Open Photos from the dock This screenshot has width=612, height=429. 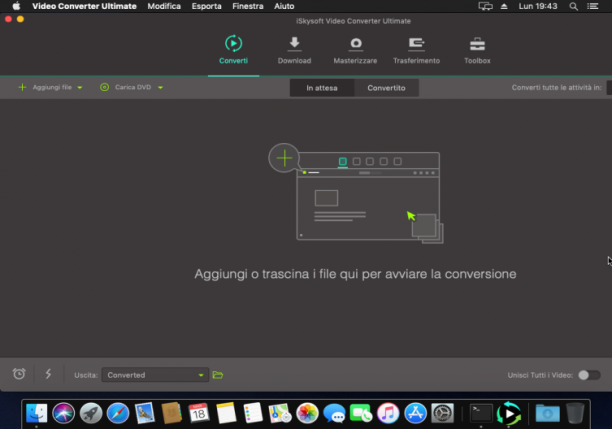[x=307, y=413]
